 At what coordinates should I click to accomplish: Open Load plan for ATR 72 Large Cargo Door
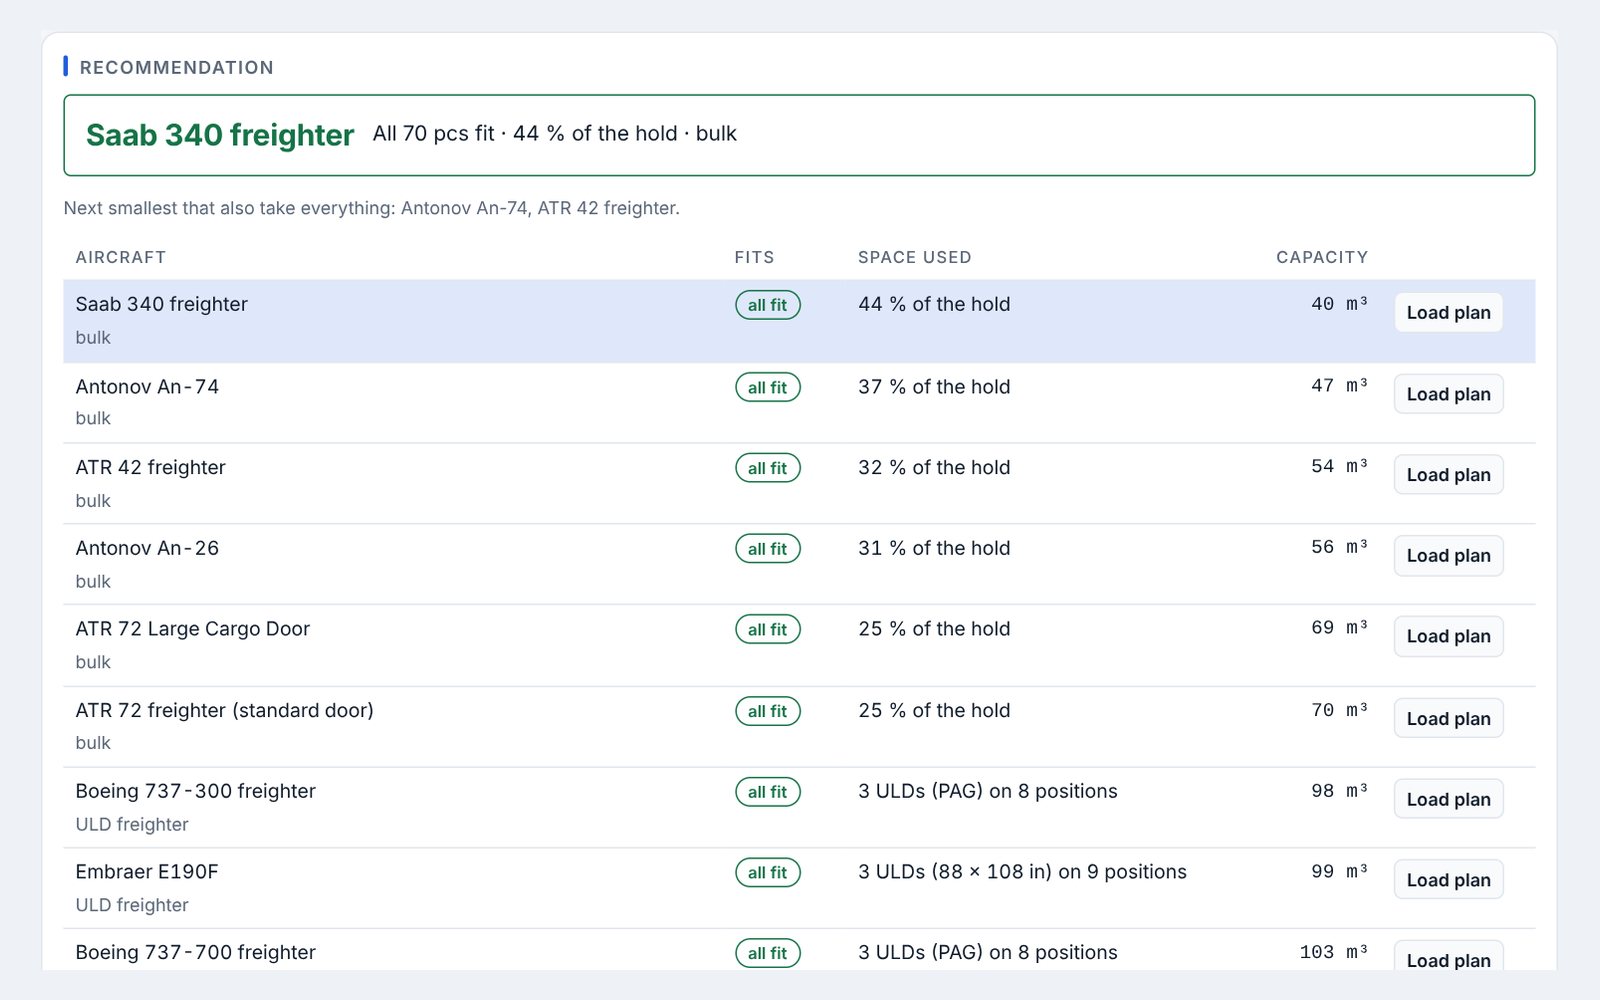pyautogui.click(x=1448, y=637)
